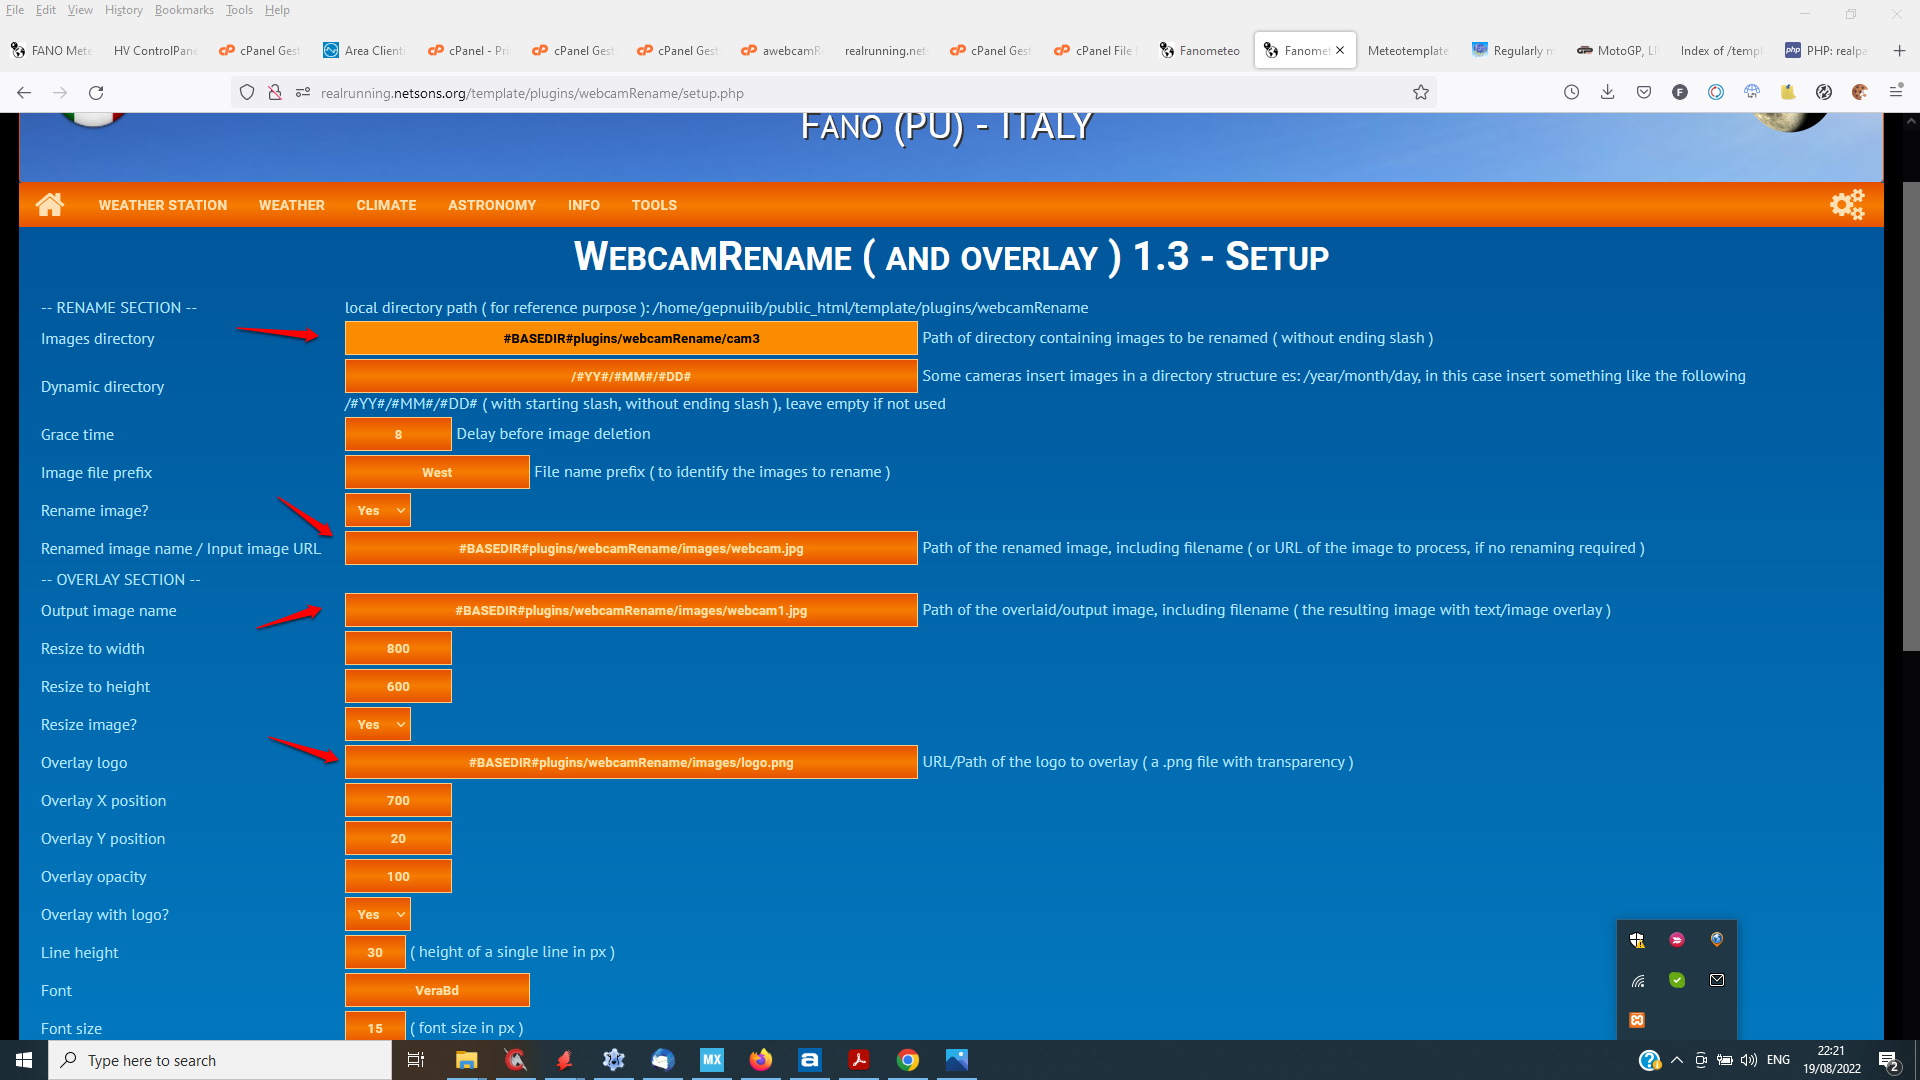Image resolution: width=1920 pixels, height=1080 pixels.
Task: Open the Rename image dropdown
Action: click(x=377, y=510)
